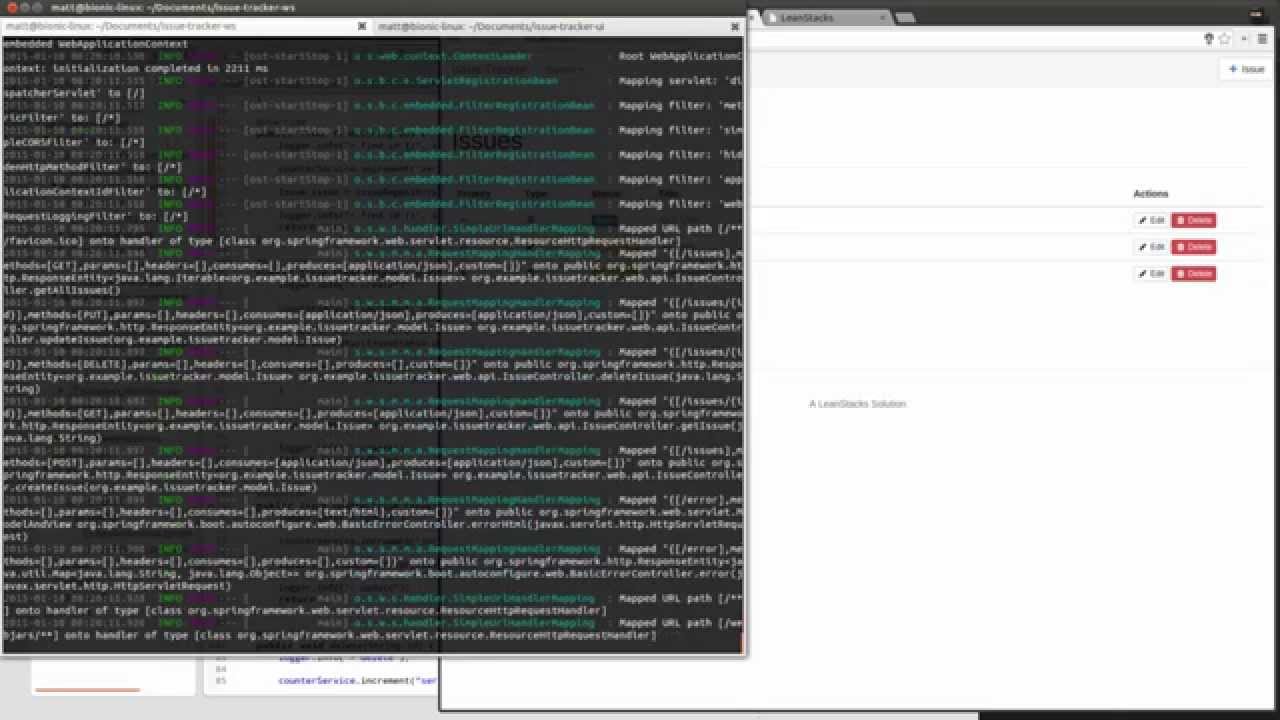This screenshot has height=720, width=1280.
Task: Open the small dropdown arrow beside the star
Action: (x=1244, y=39)
